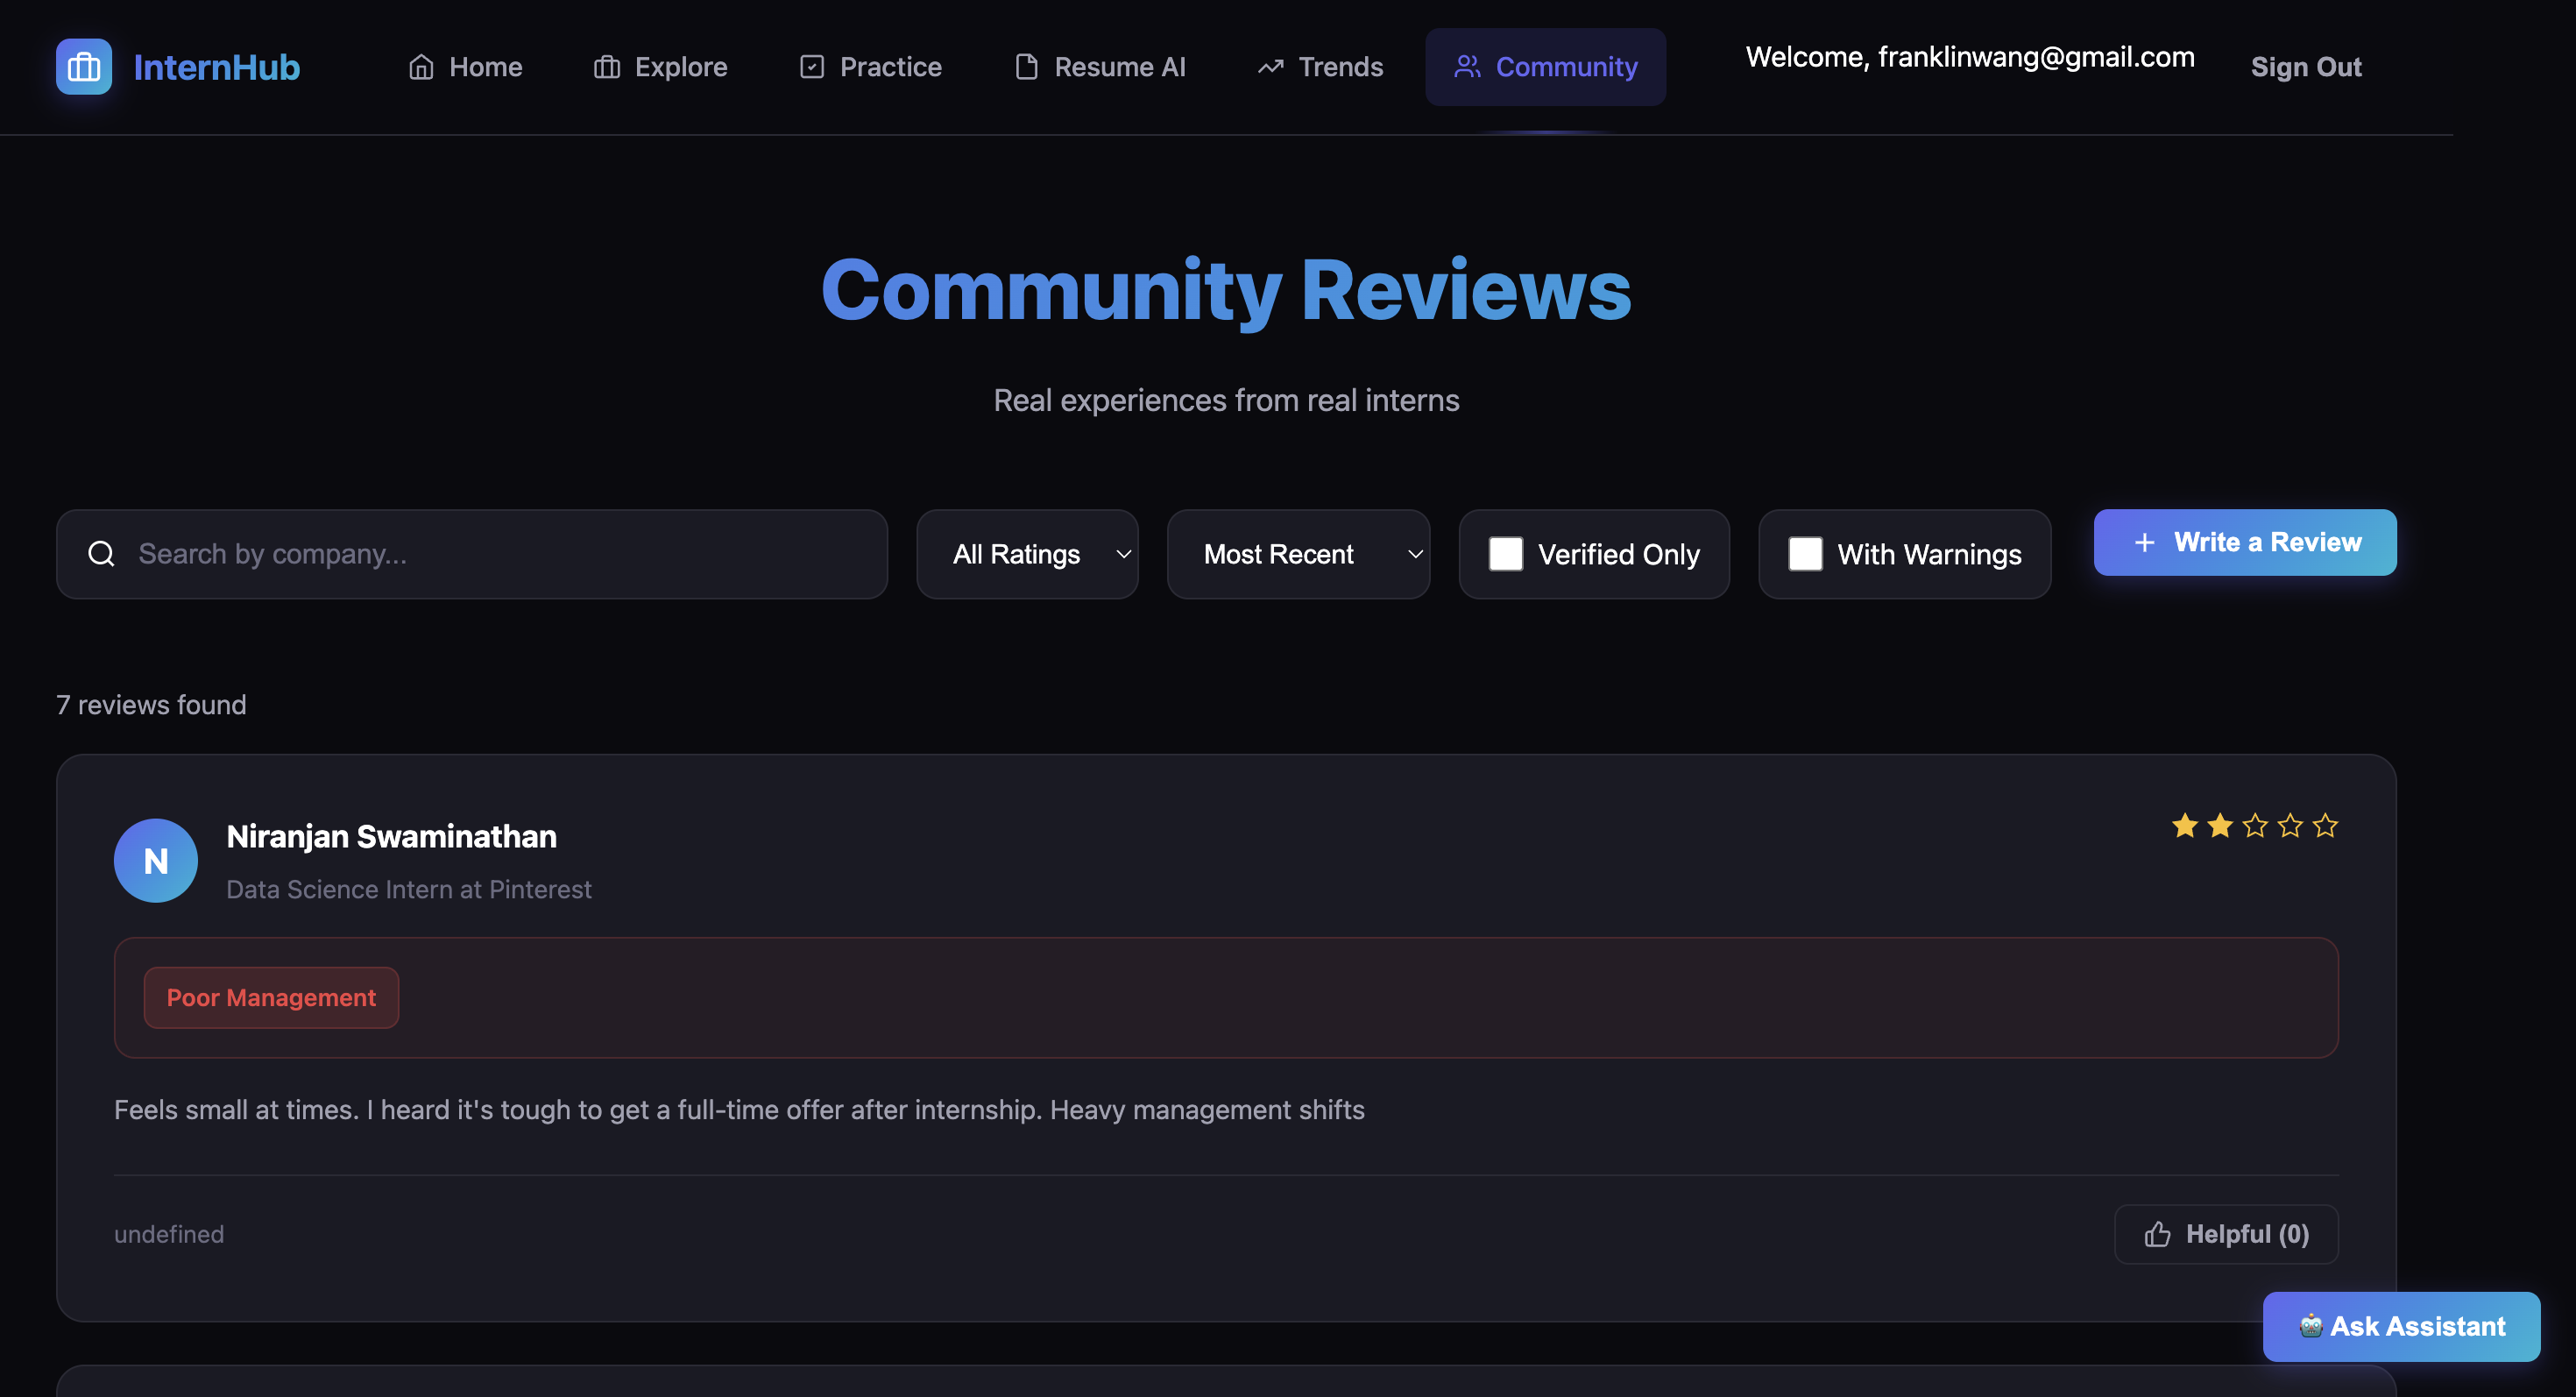Screen dimensions: 2576x1397
Task: Click the Community people icon
Action: coord(1467,67)
